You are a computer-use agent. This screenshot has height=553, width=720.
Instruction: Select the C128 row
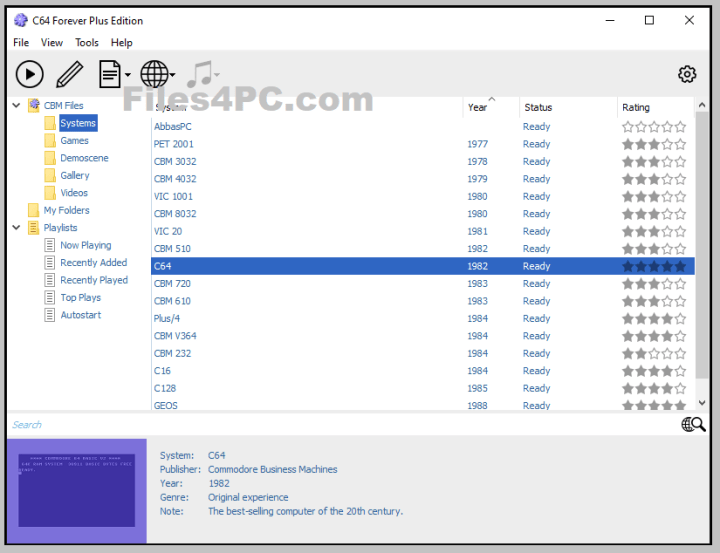tap(422, 389)
